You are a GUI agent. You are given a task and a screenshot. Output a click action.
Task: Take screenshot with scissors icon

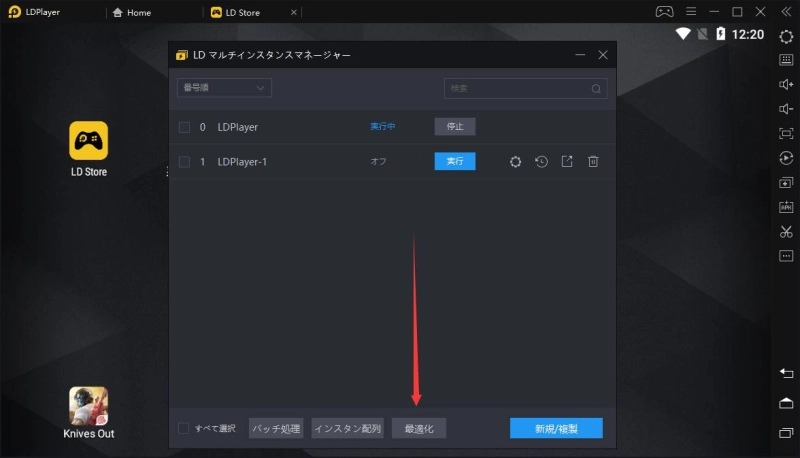click(x=786, y=232)
